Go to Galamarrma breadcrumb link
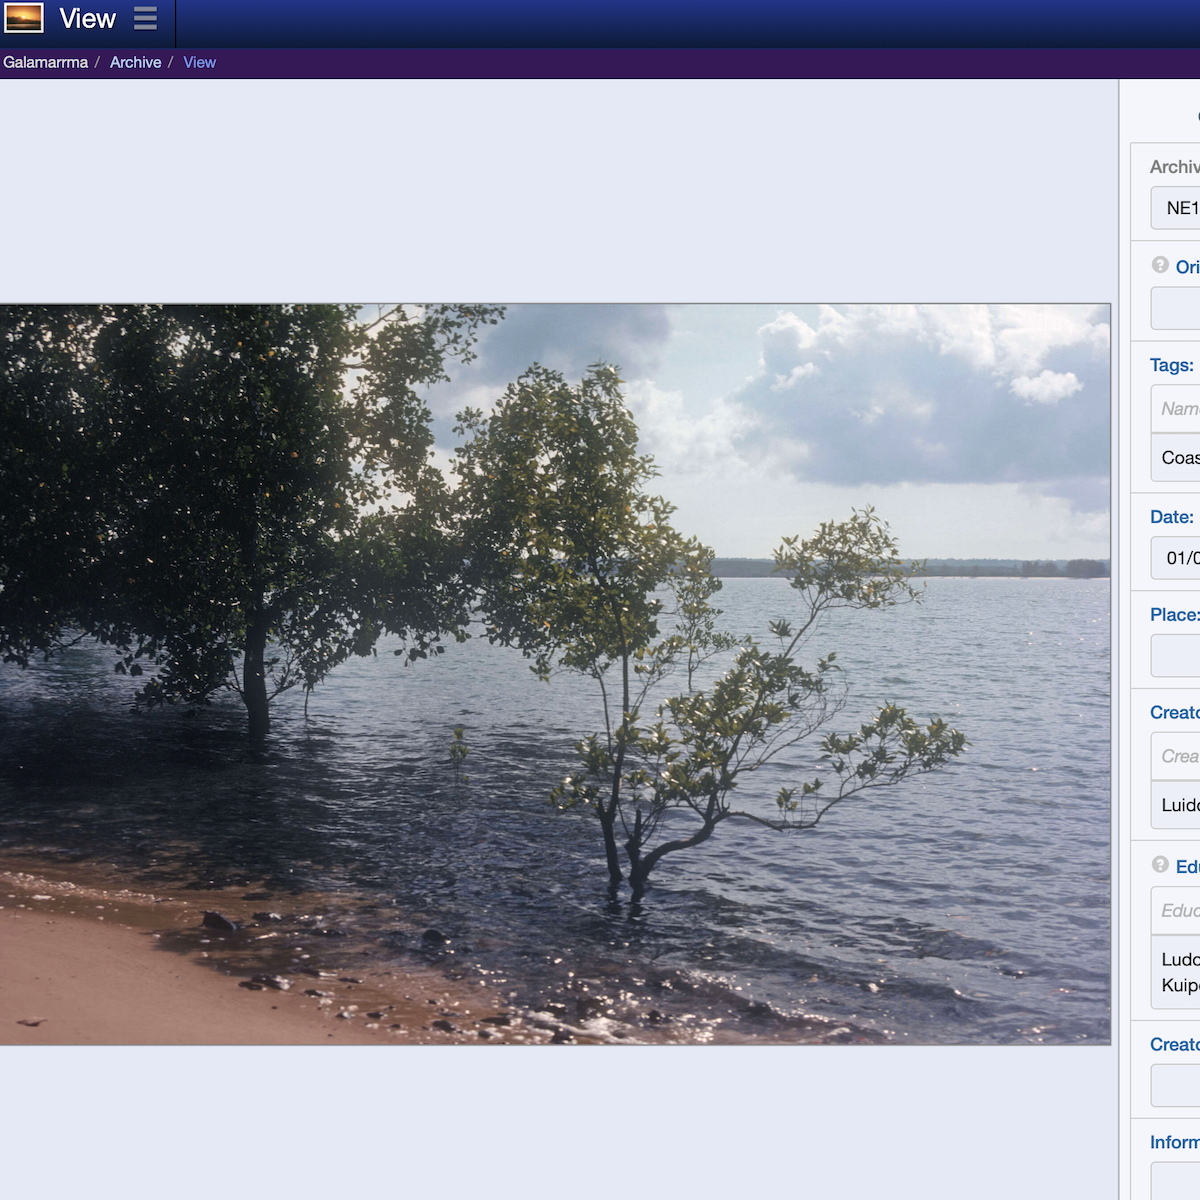The image size is (1200, 1200). click(45, 62)
